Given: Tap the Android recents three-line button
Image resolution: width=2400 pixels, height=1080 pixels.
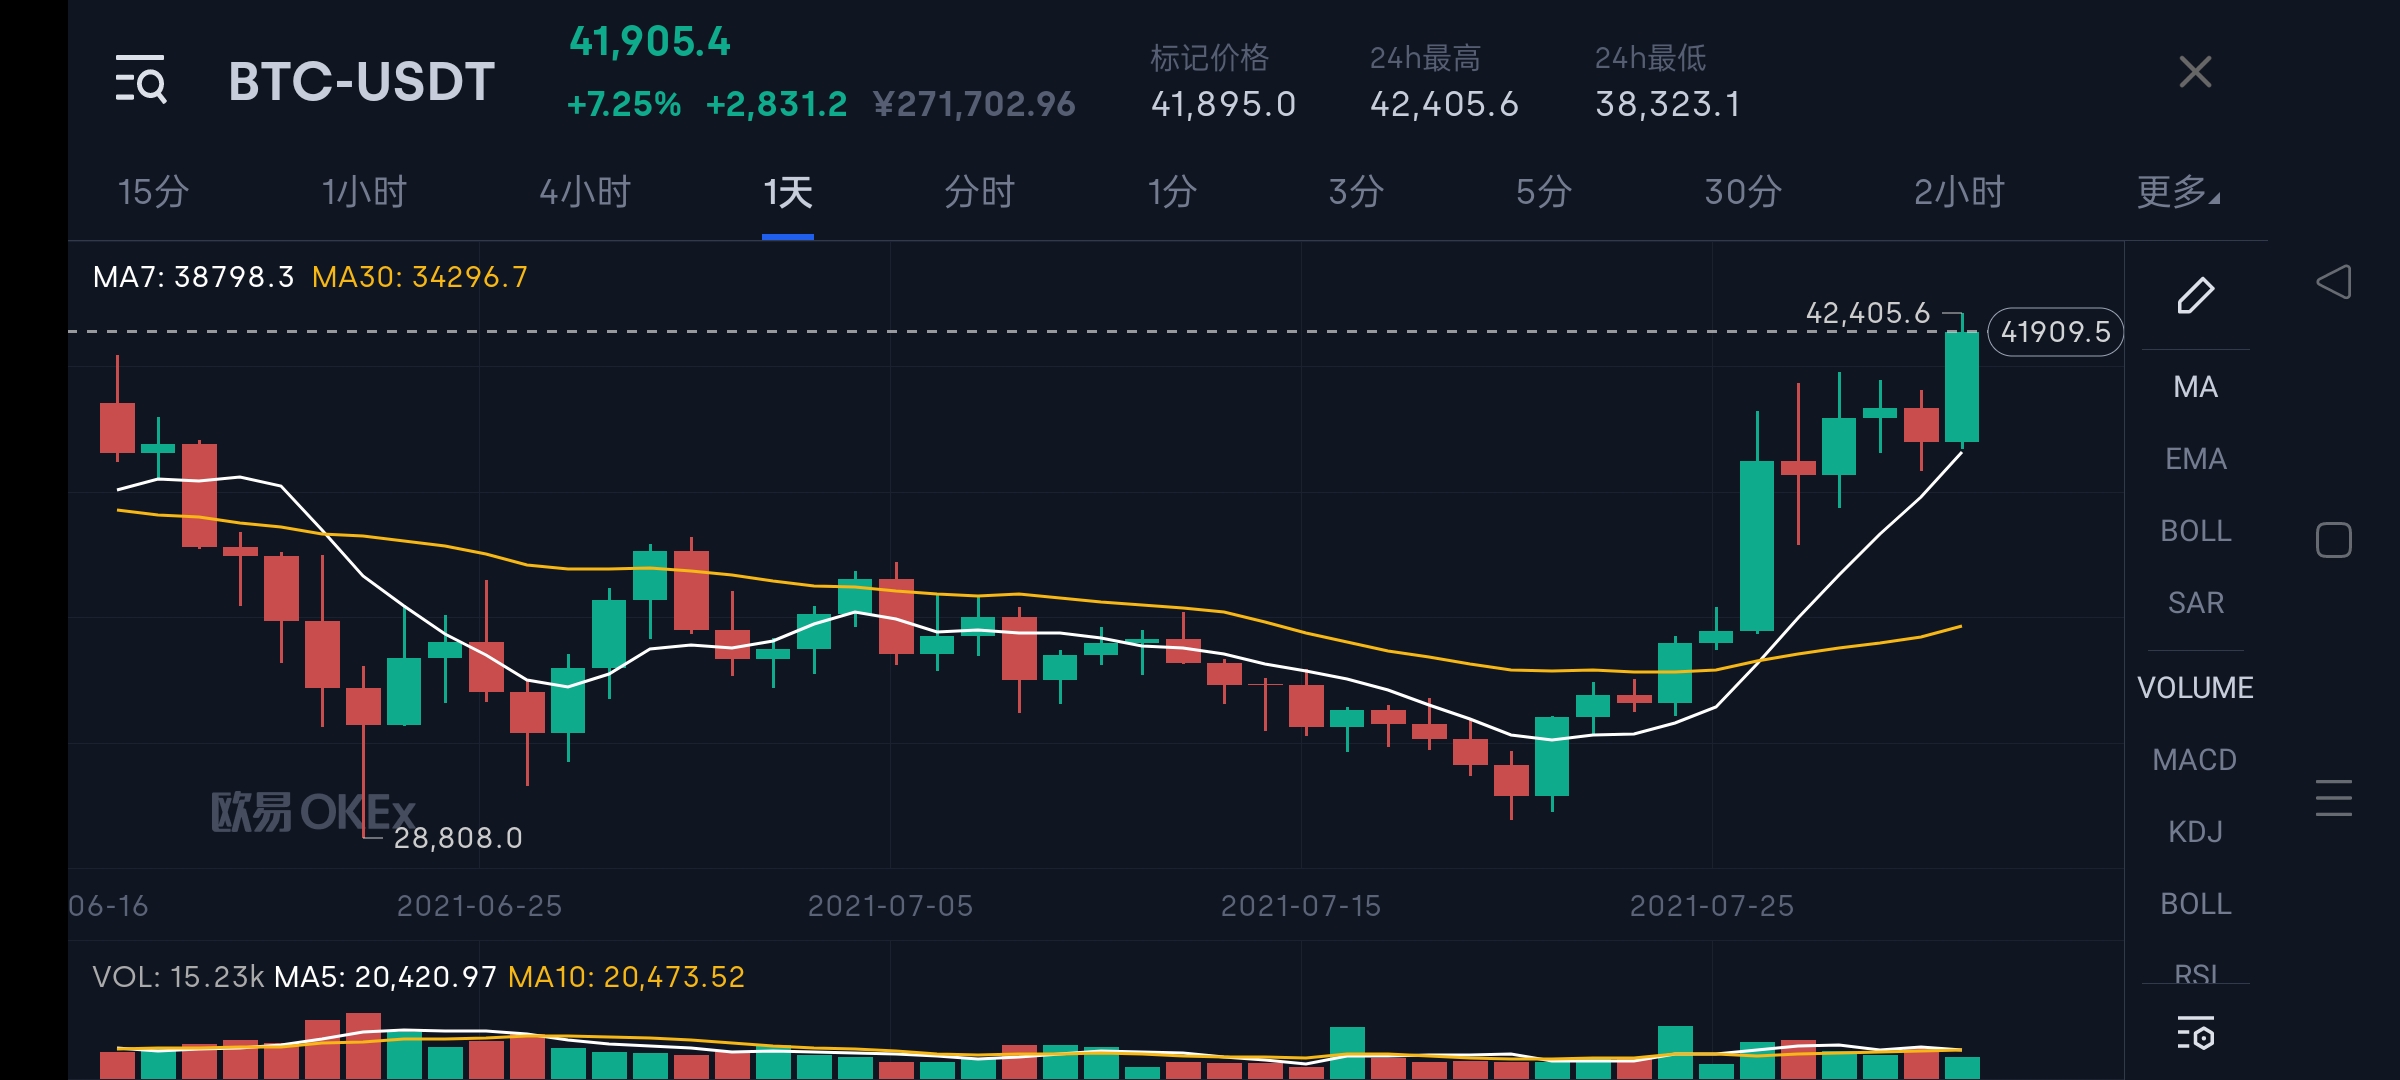Looking at the screenshot, I should tap(2333, 798).
